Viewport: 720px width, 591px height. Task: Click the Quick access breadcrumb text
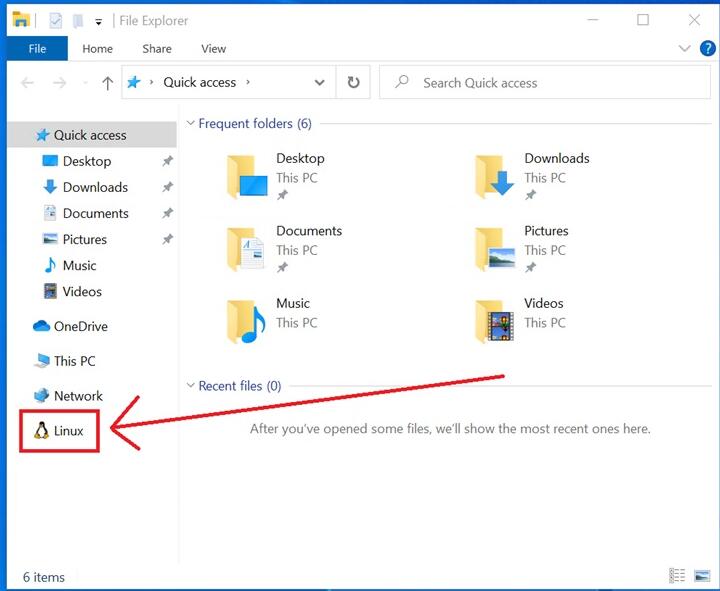click(x=200, y=82)
